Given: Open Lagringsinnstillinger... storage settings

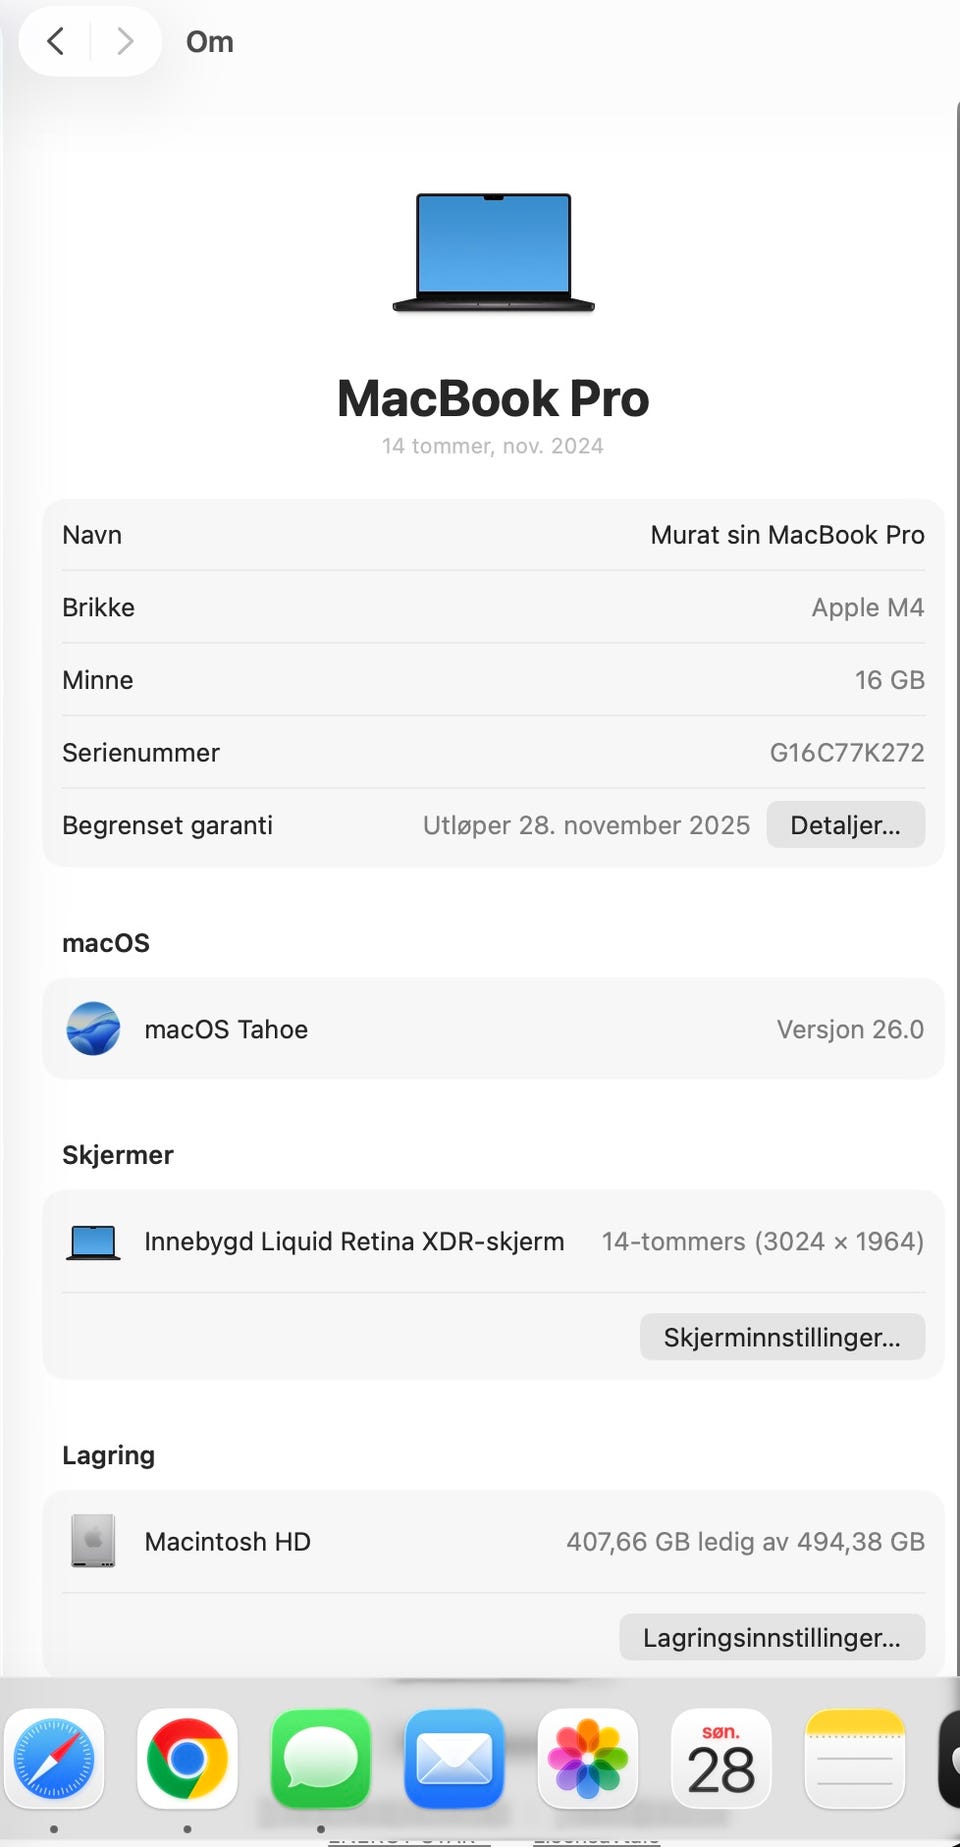Looking at the screenshot, I should coord(772,1638).
